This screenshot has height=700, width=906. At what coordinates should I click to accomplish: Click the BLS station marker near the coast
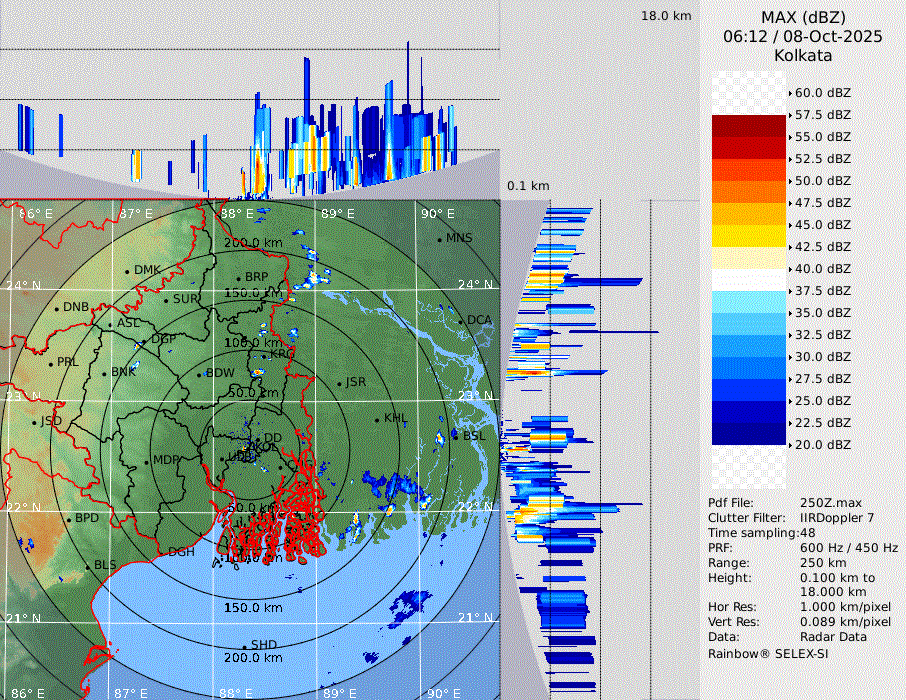pos(88,567)
